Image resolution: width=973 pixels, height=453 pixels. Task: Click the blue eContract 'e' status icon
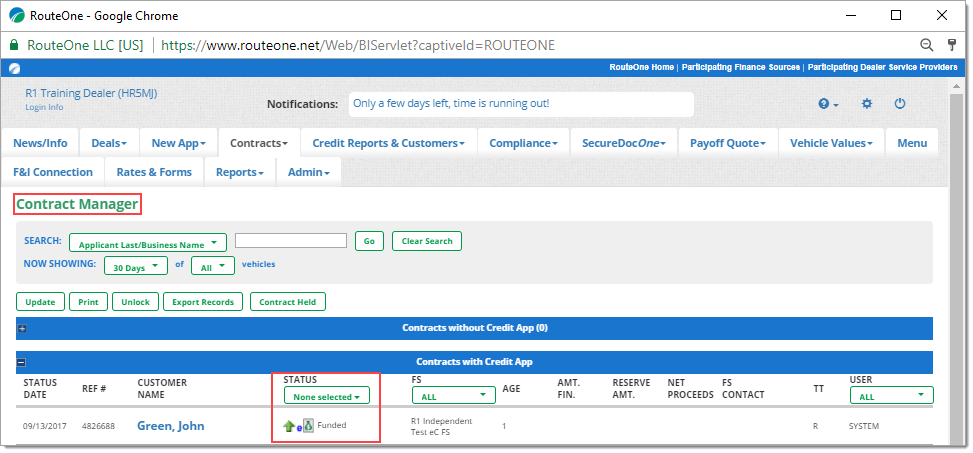(299, 427)
